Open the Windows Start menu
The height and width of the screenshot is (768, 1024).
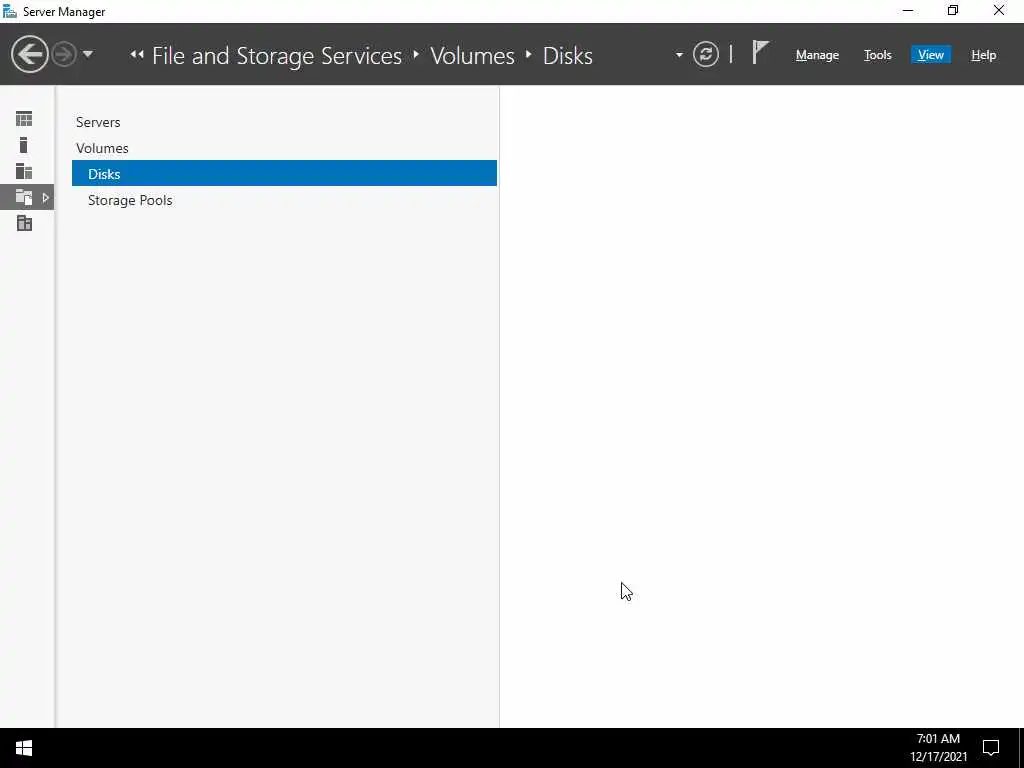click(24, 748)
